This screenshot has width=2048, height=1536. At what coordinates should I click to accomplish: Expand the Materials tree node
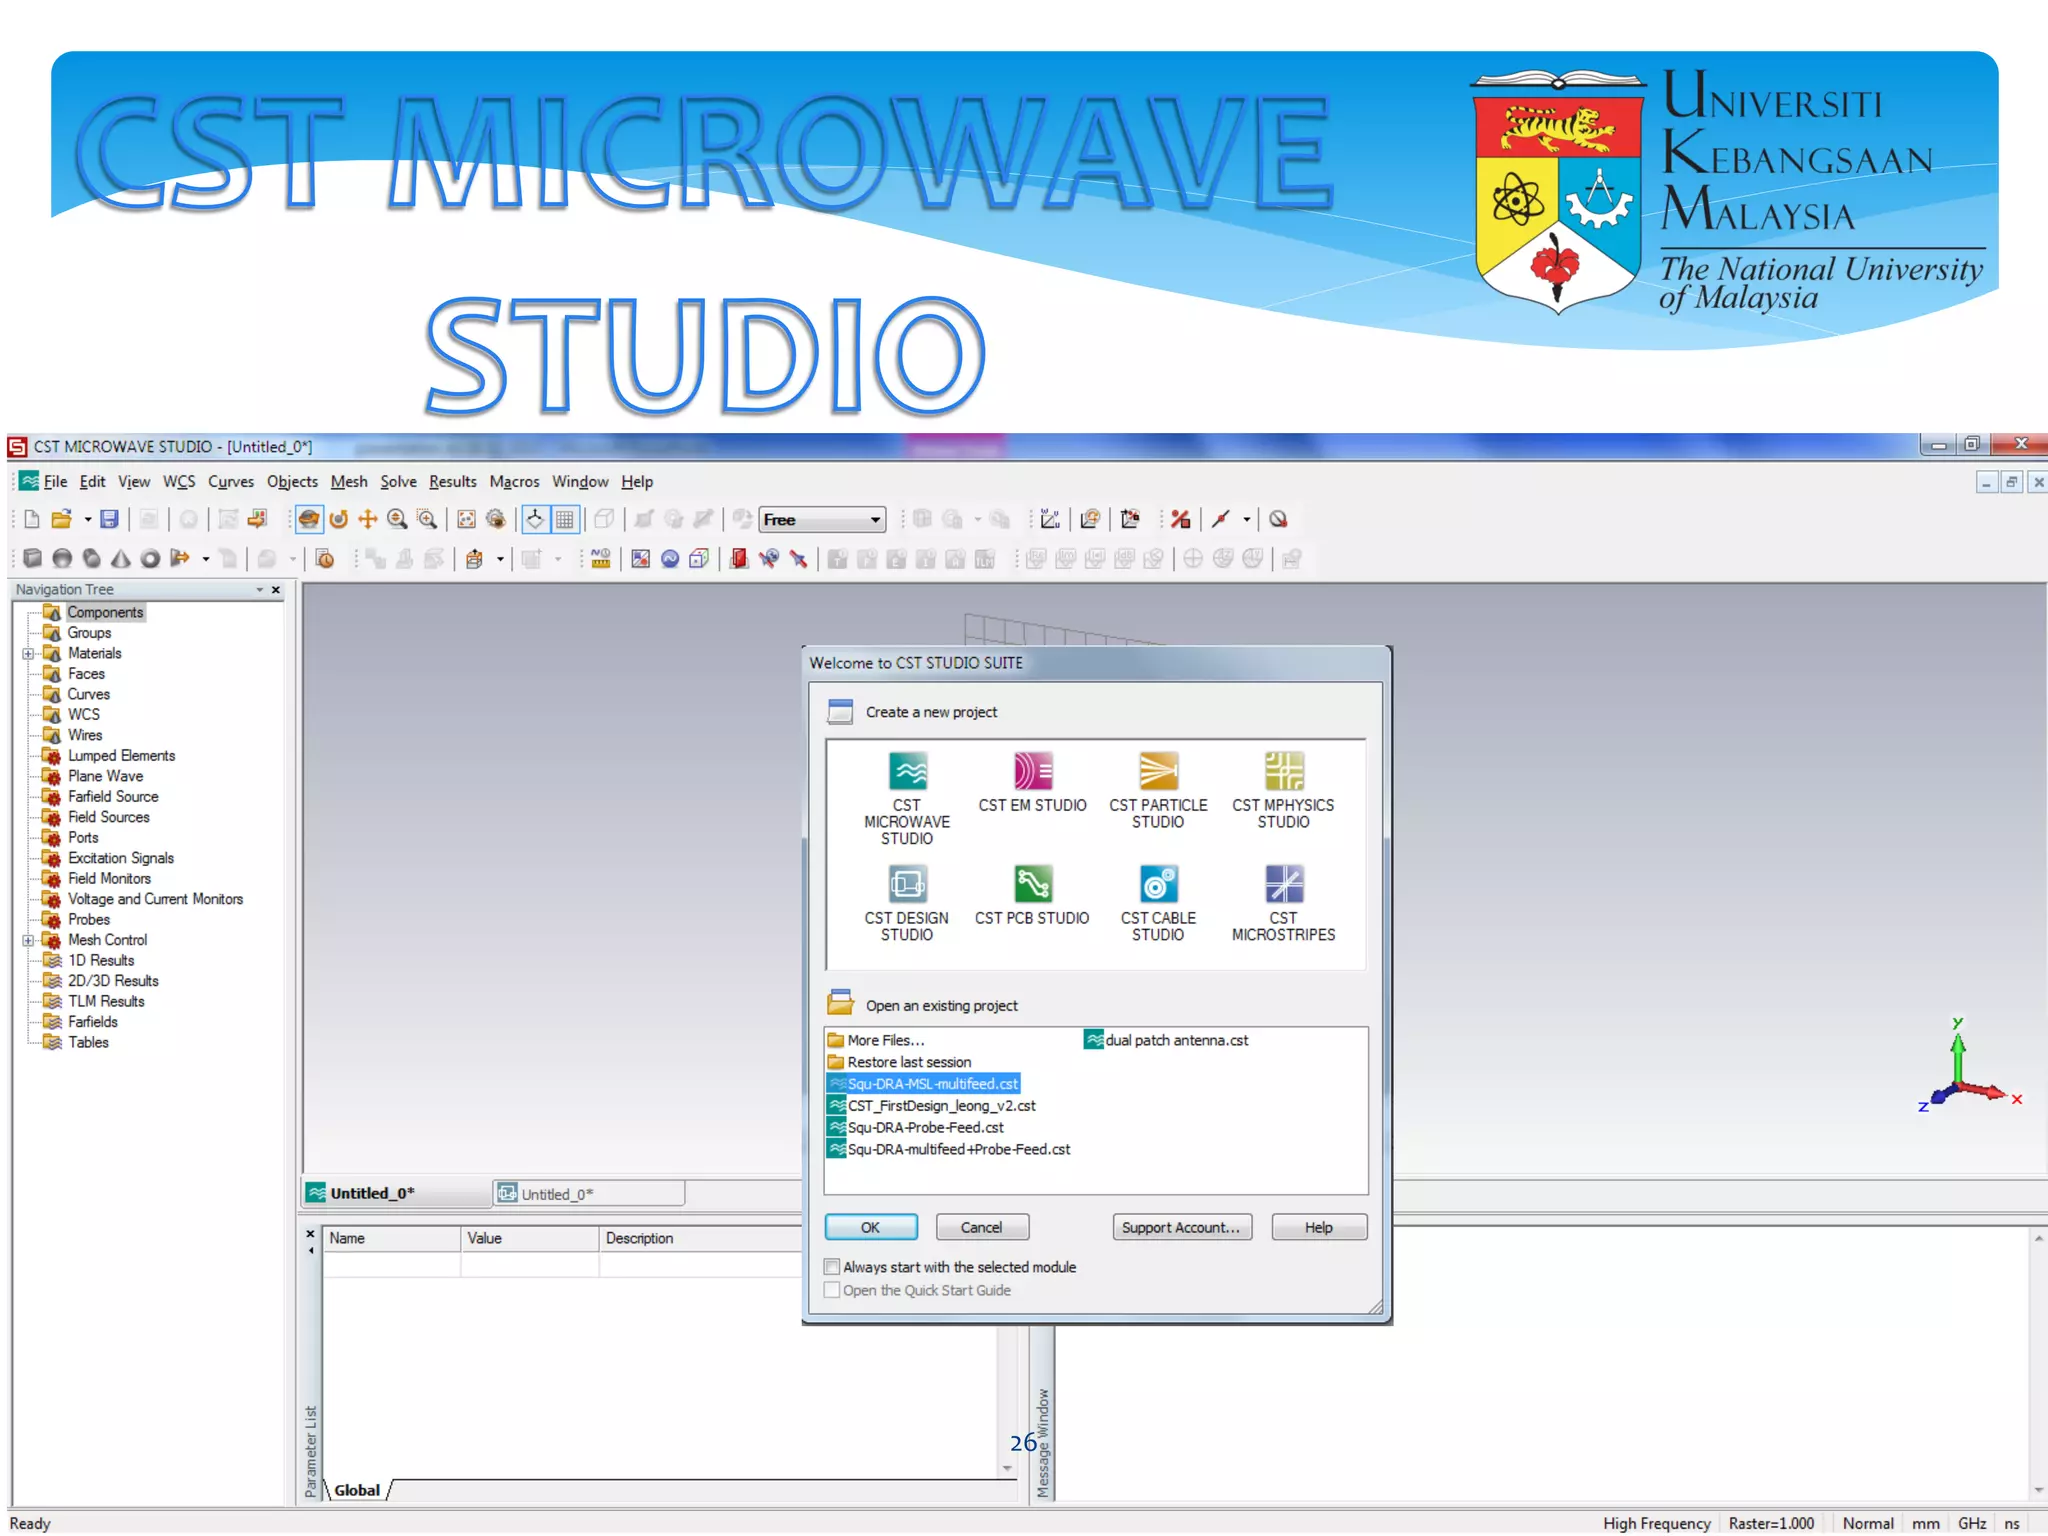point(28,653)
